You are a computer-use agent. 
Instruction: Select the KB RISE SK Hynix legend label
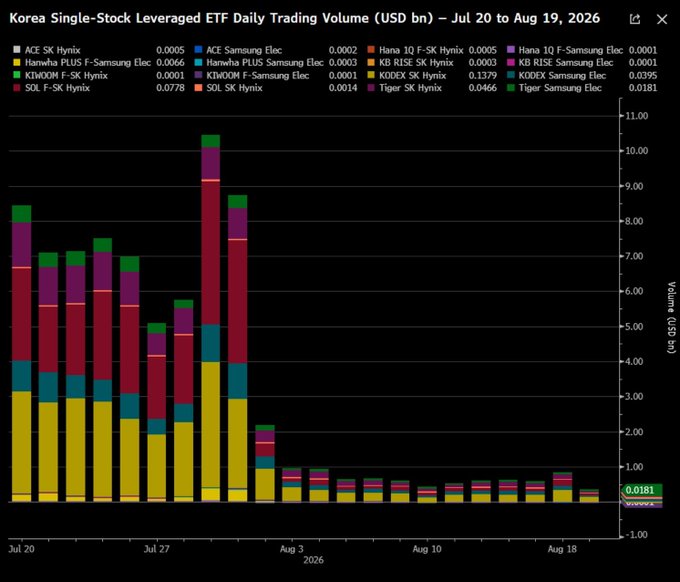pos(416,62)
